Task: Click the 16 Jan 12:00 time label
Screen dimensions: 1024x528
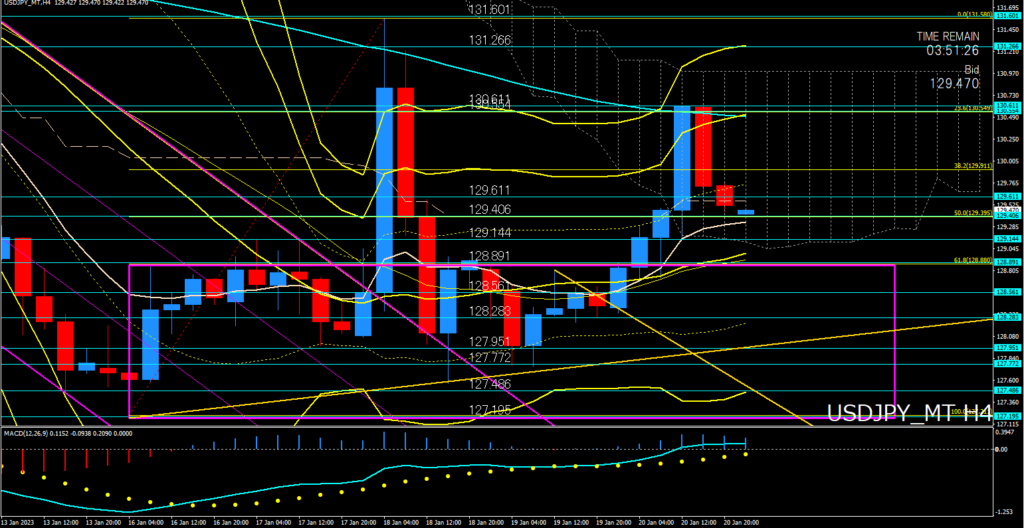Action: click(188, 523)
